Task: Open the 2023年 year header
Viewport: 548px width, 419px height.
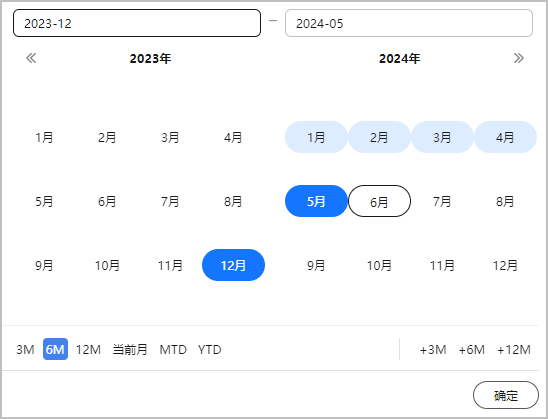Action: [150, 58]
